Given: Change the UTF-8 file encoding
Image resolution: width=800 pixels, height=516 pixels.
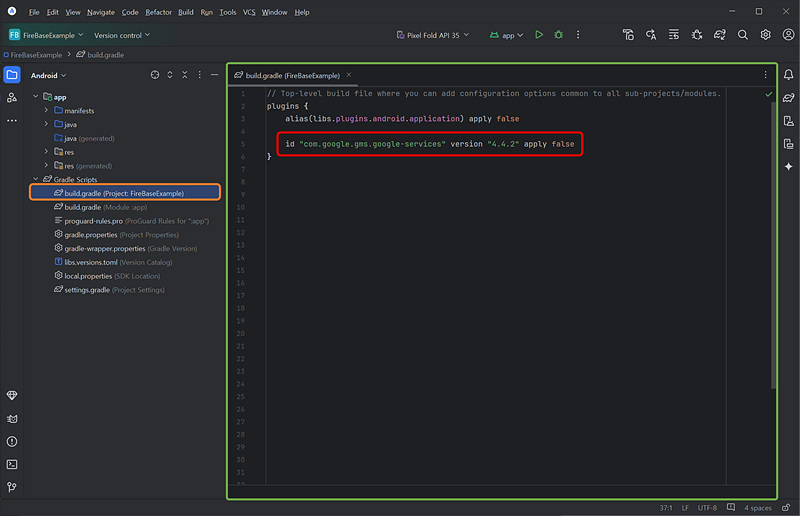Looking at the screenshot, I should point(707,508).
